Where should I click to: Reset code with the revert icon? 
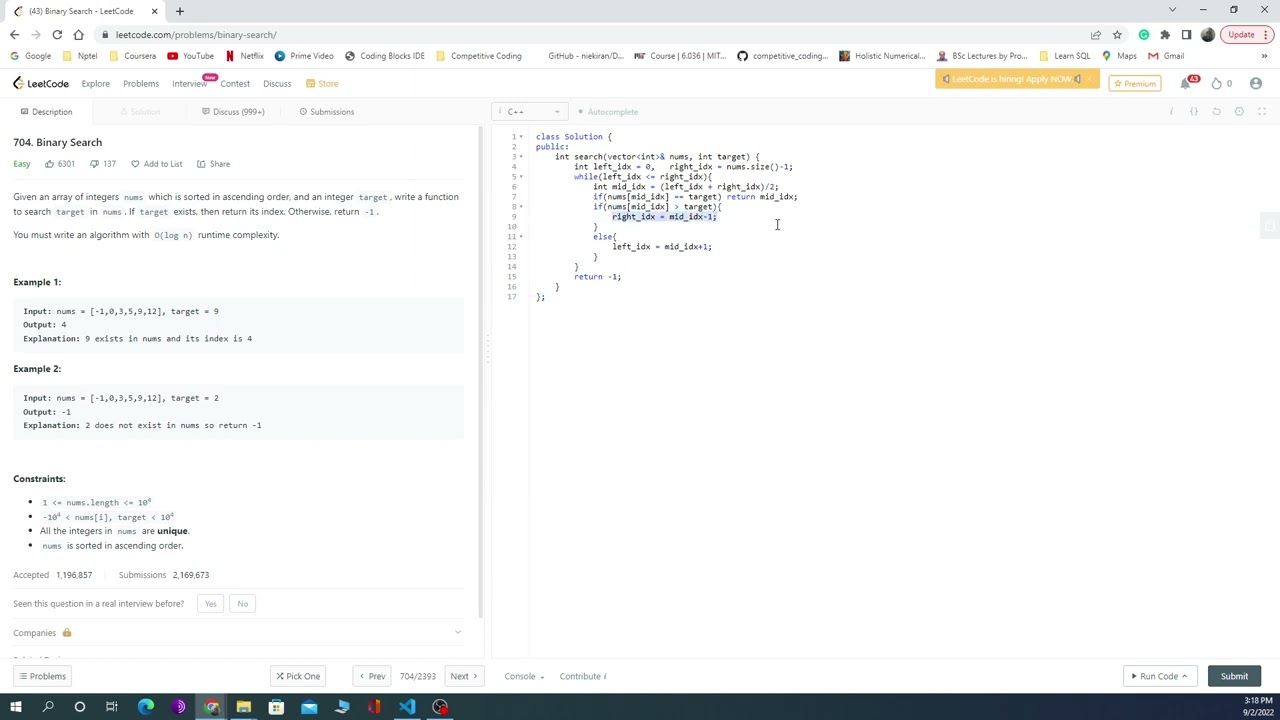1216,112
